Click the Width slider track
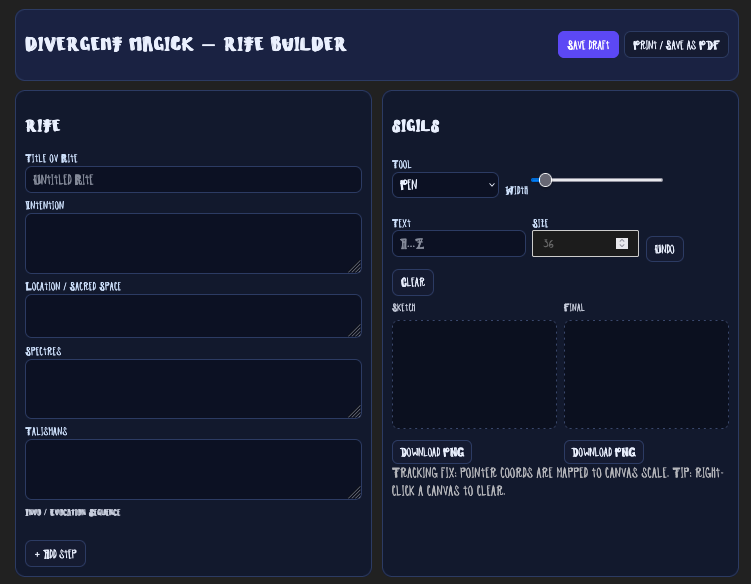Viewport: 751px width, 584px height. click(600, 180)
